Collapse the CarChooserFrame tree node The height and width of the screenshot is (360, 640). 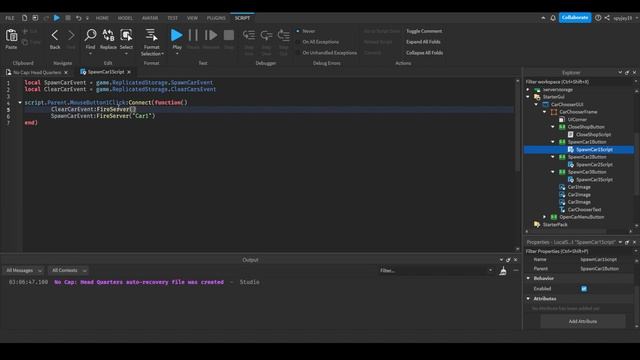coord(545,112)
